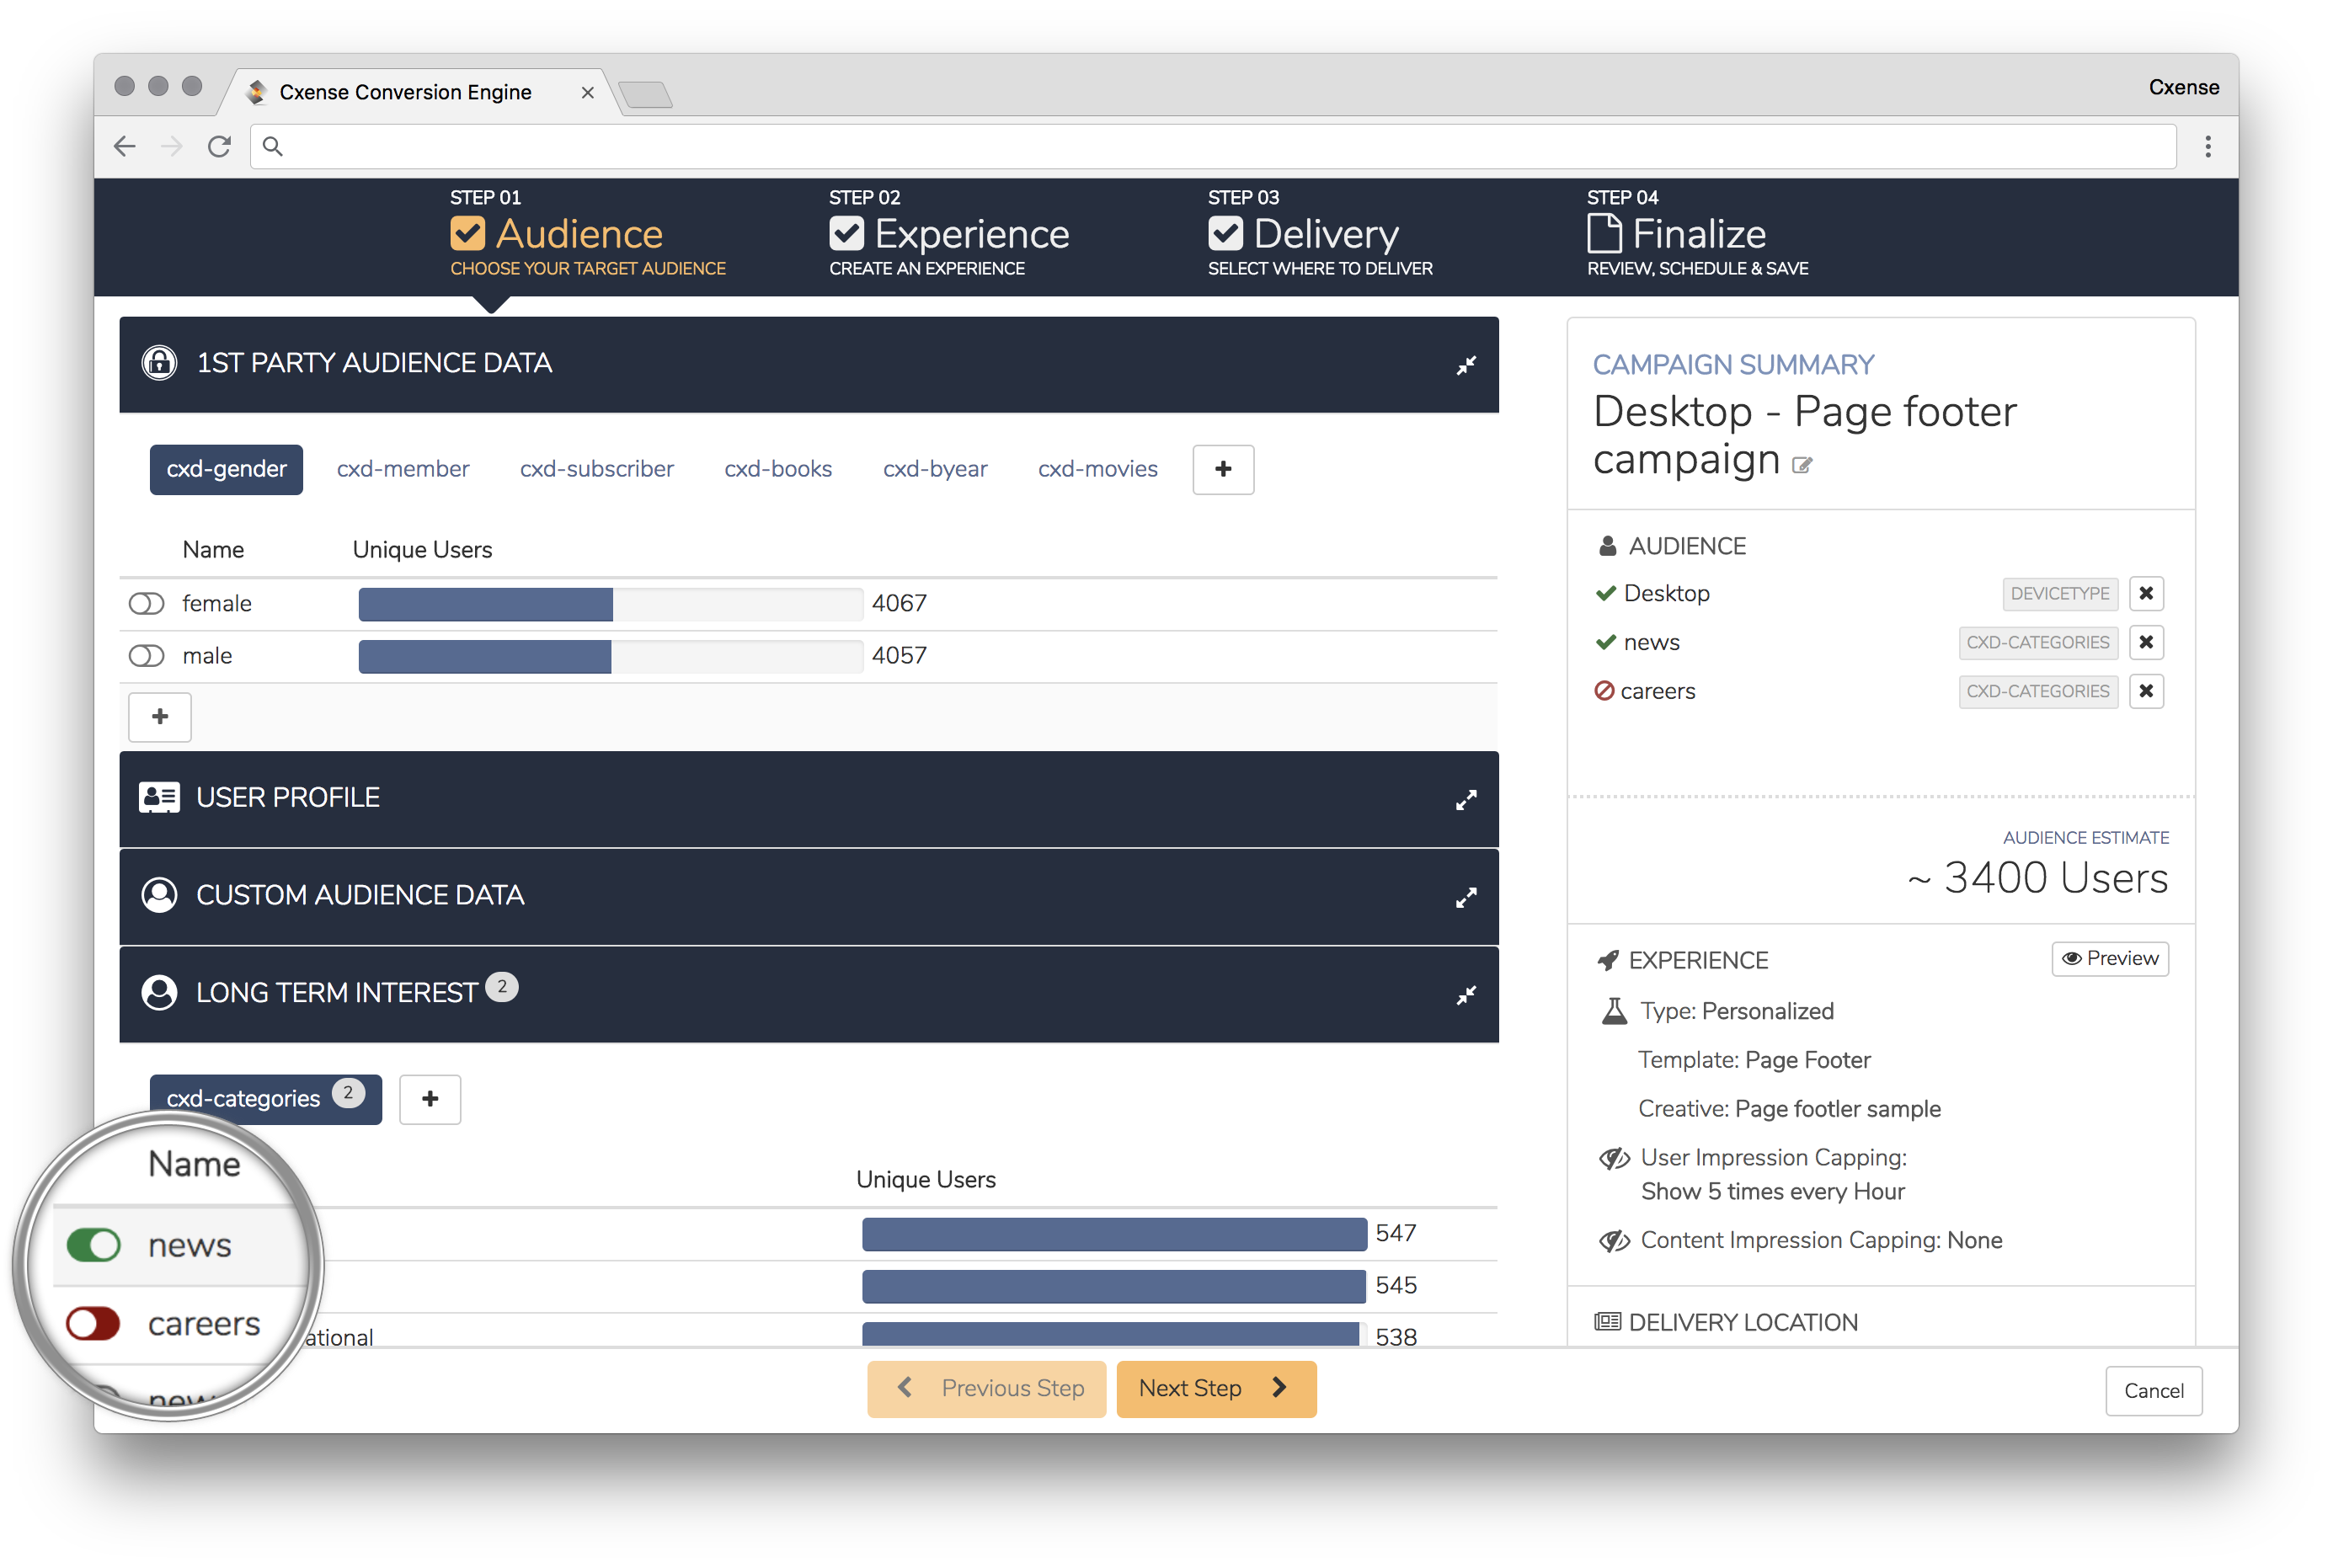Click the Delivery Location newspaper icon
2333x1568 pixels.
(1607, 1322)
